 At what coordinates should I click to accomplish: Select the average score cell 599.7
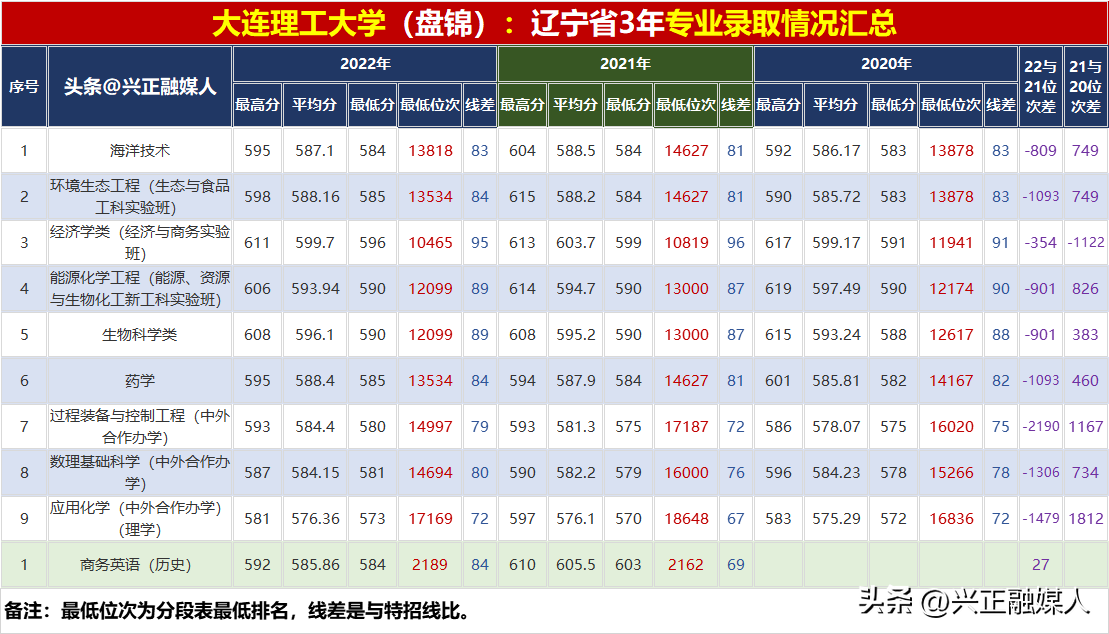315,243
